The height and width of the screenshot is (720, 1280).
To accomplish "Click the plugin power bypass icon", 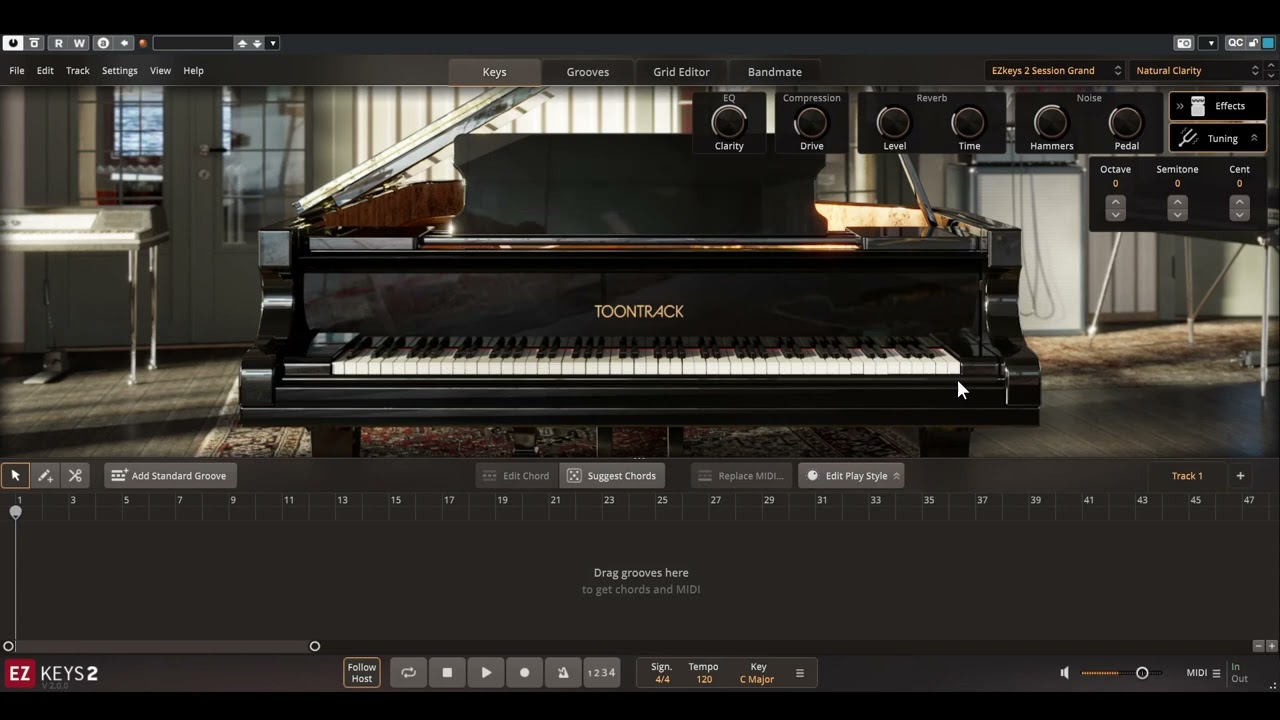I will pyautogui.click(x=13, y=43).
